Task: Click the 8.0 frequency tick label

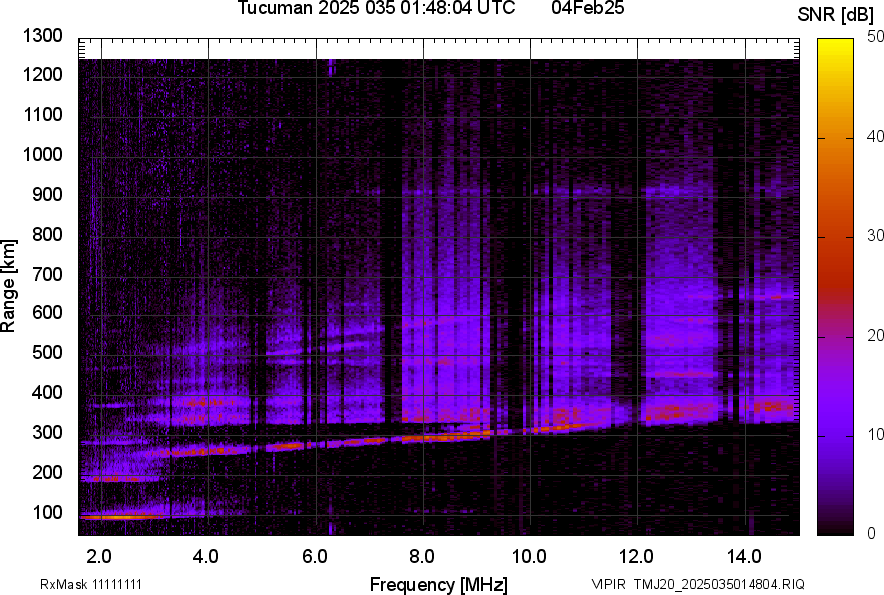Action: tap(422, 556)
